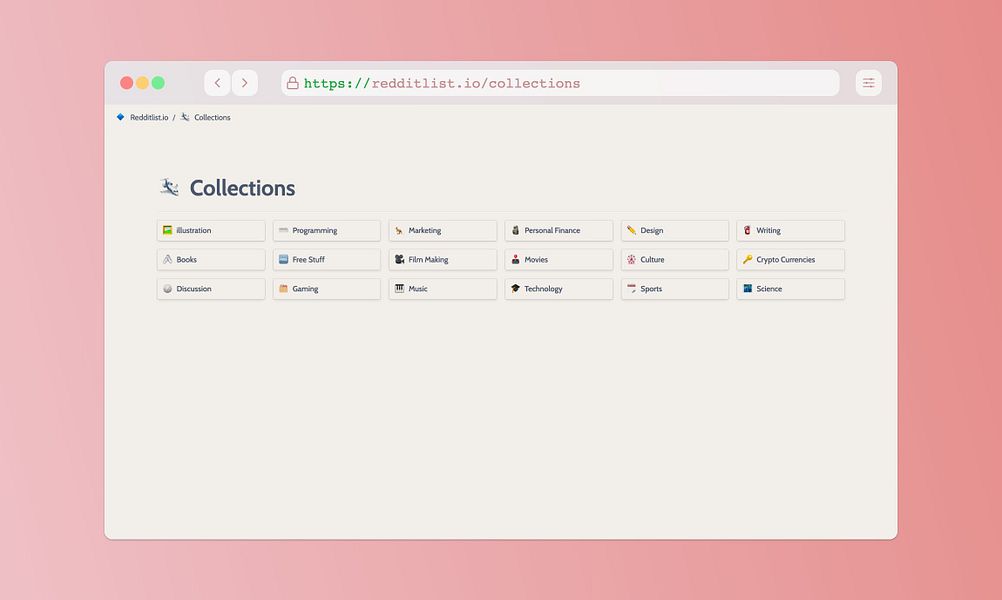This screenshot has width=1002, height=600.
Task: Go to the Technology collection
Action: click(x=559, y=289)
